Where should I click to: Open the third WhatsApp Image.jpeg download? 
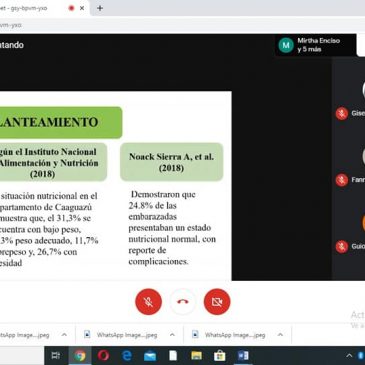pyautogui.click(x=235, y=335)
